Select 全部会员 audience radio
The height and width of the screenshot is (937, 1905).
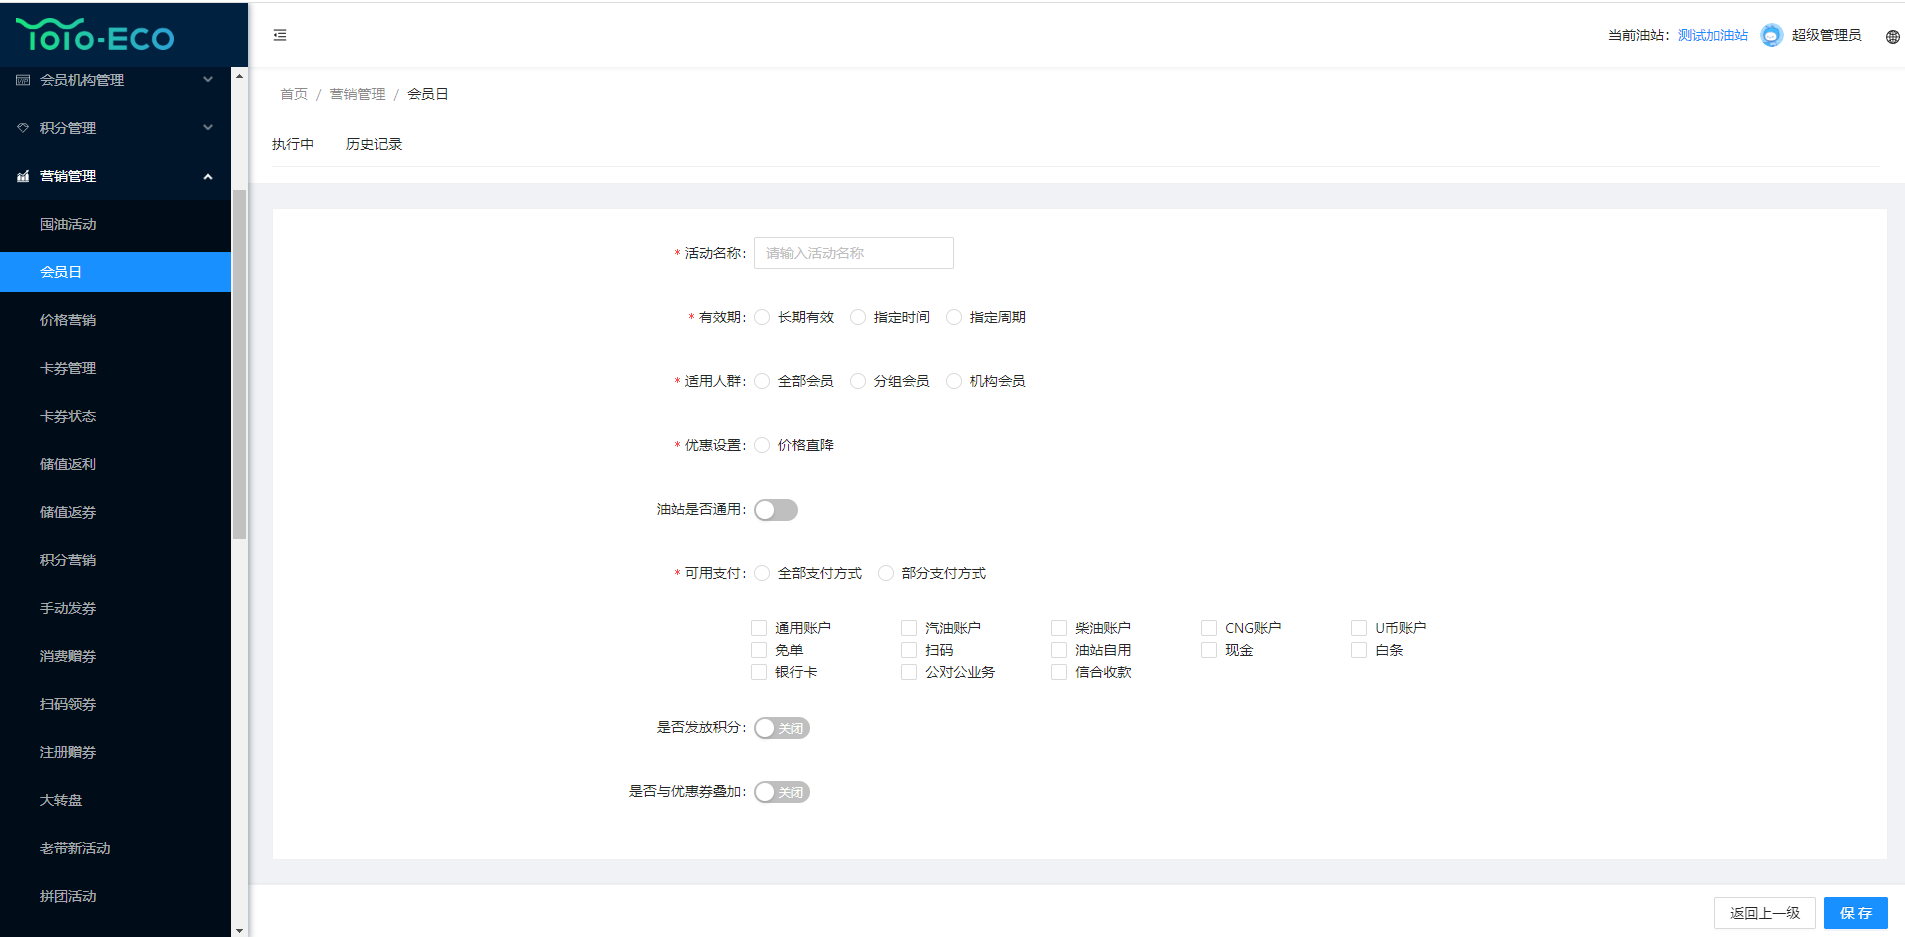(762, 381)
